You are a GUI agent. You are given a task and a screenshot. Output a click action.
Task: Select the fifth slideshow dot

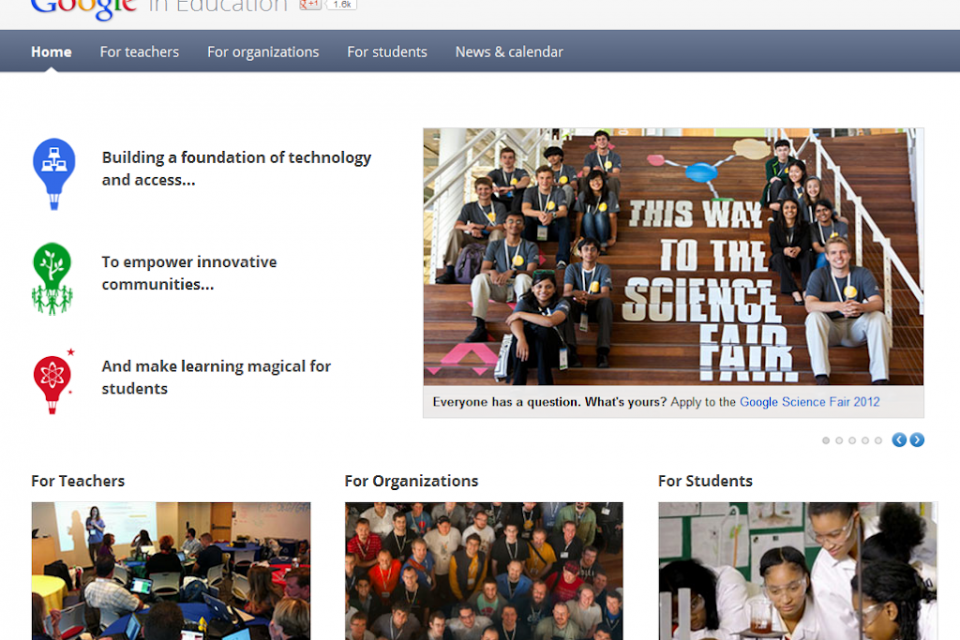[x=879, y=440]
